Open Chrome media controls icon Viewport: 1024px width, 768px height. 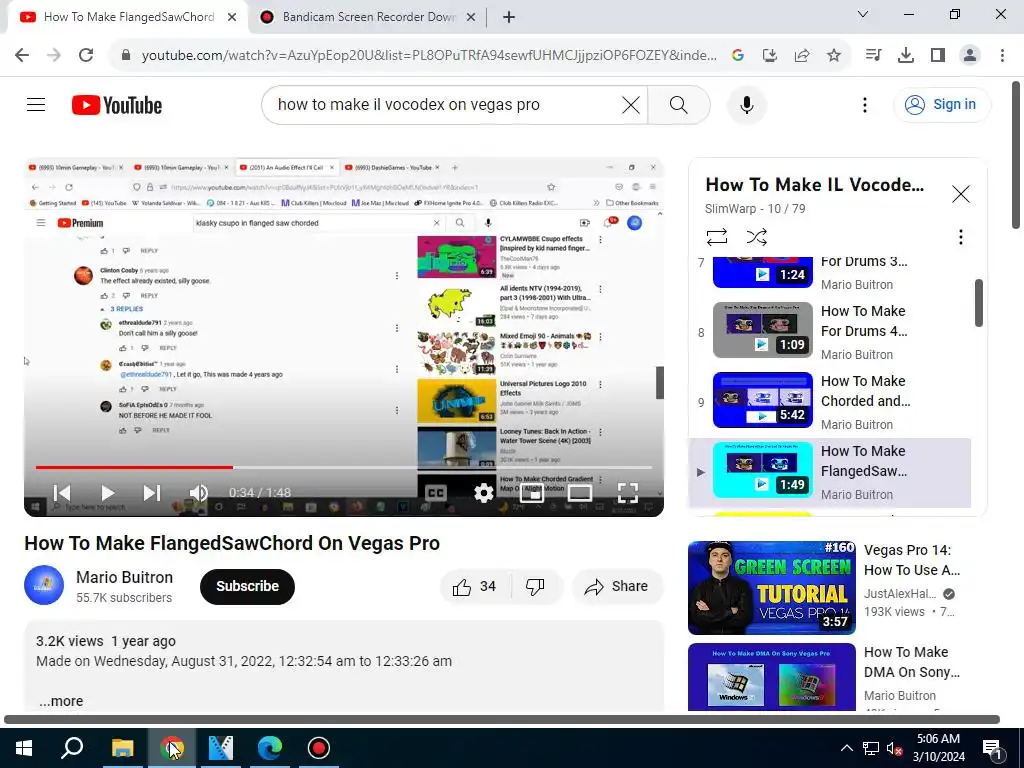click(873, 55)
